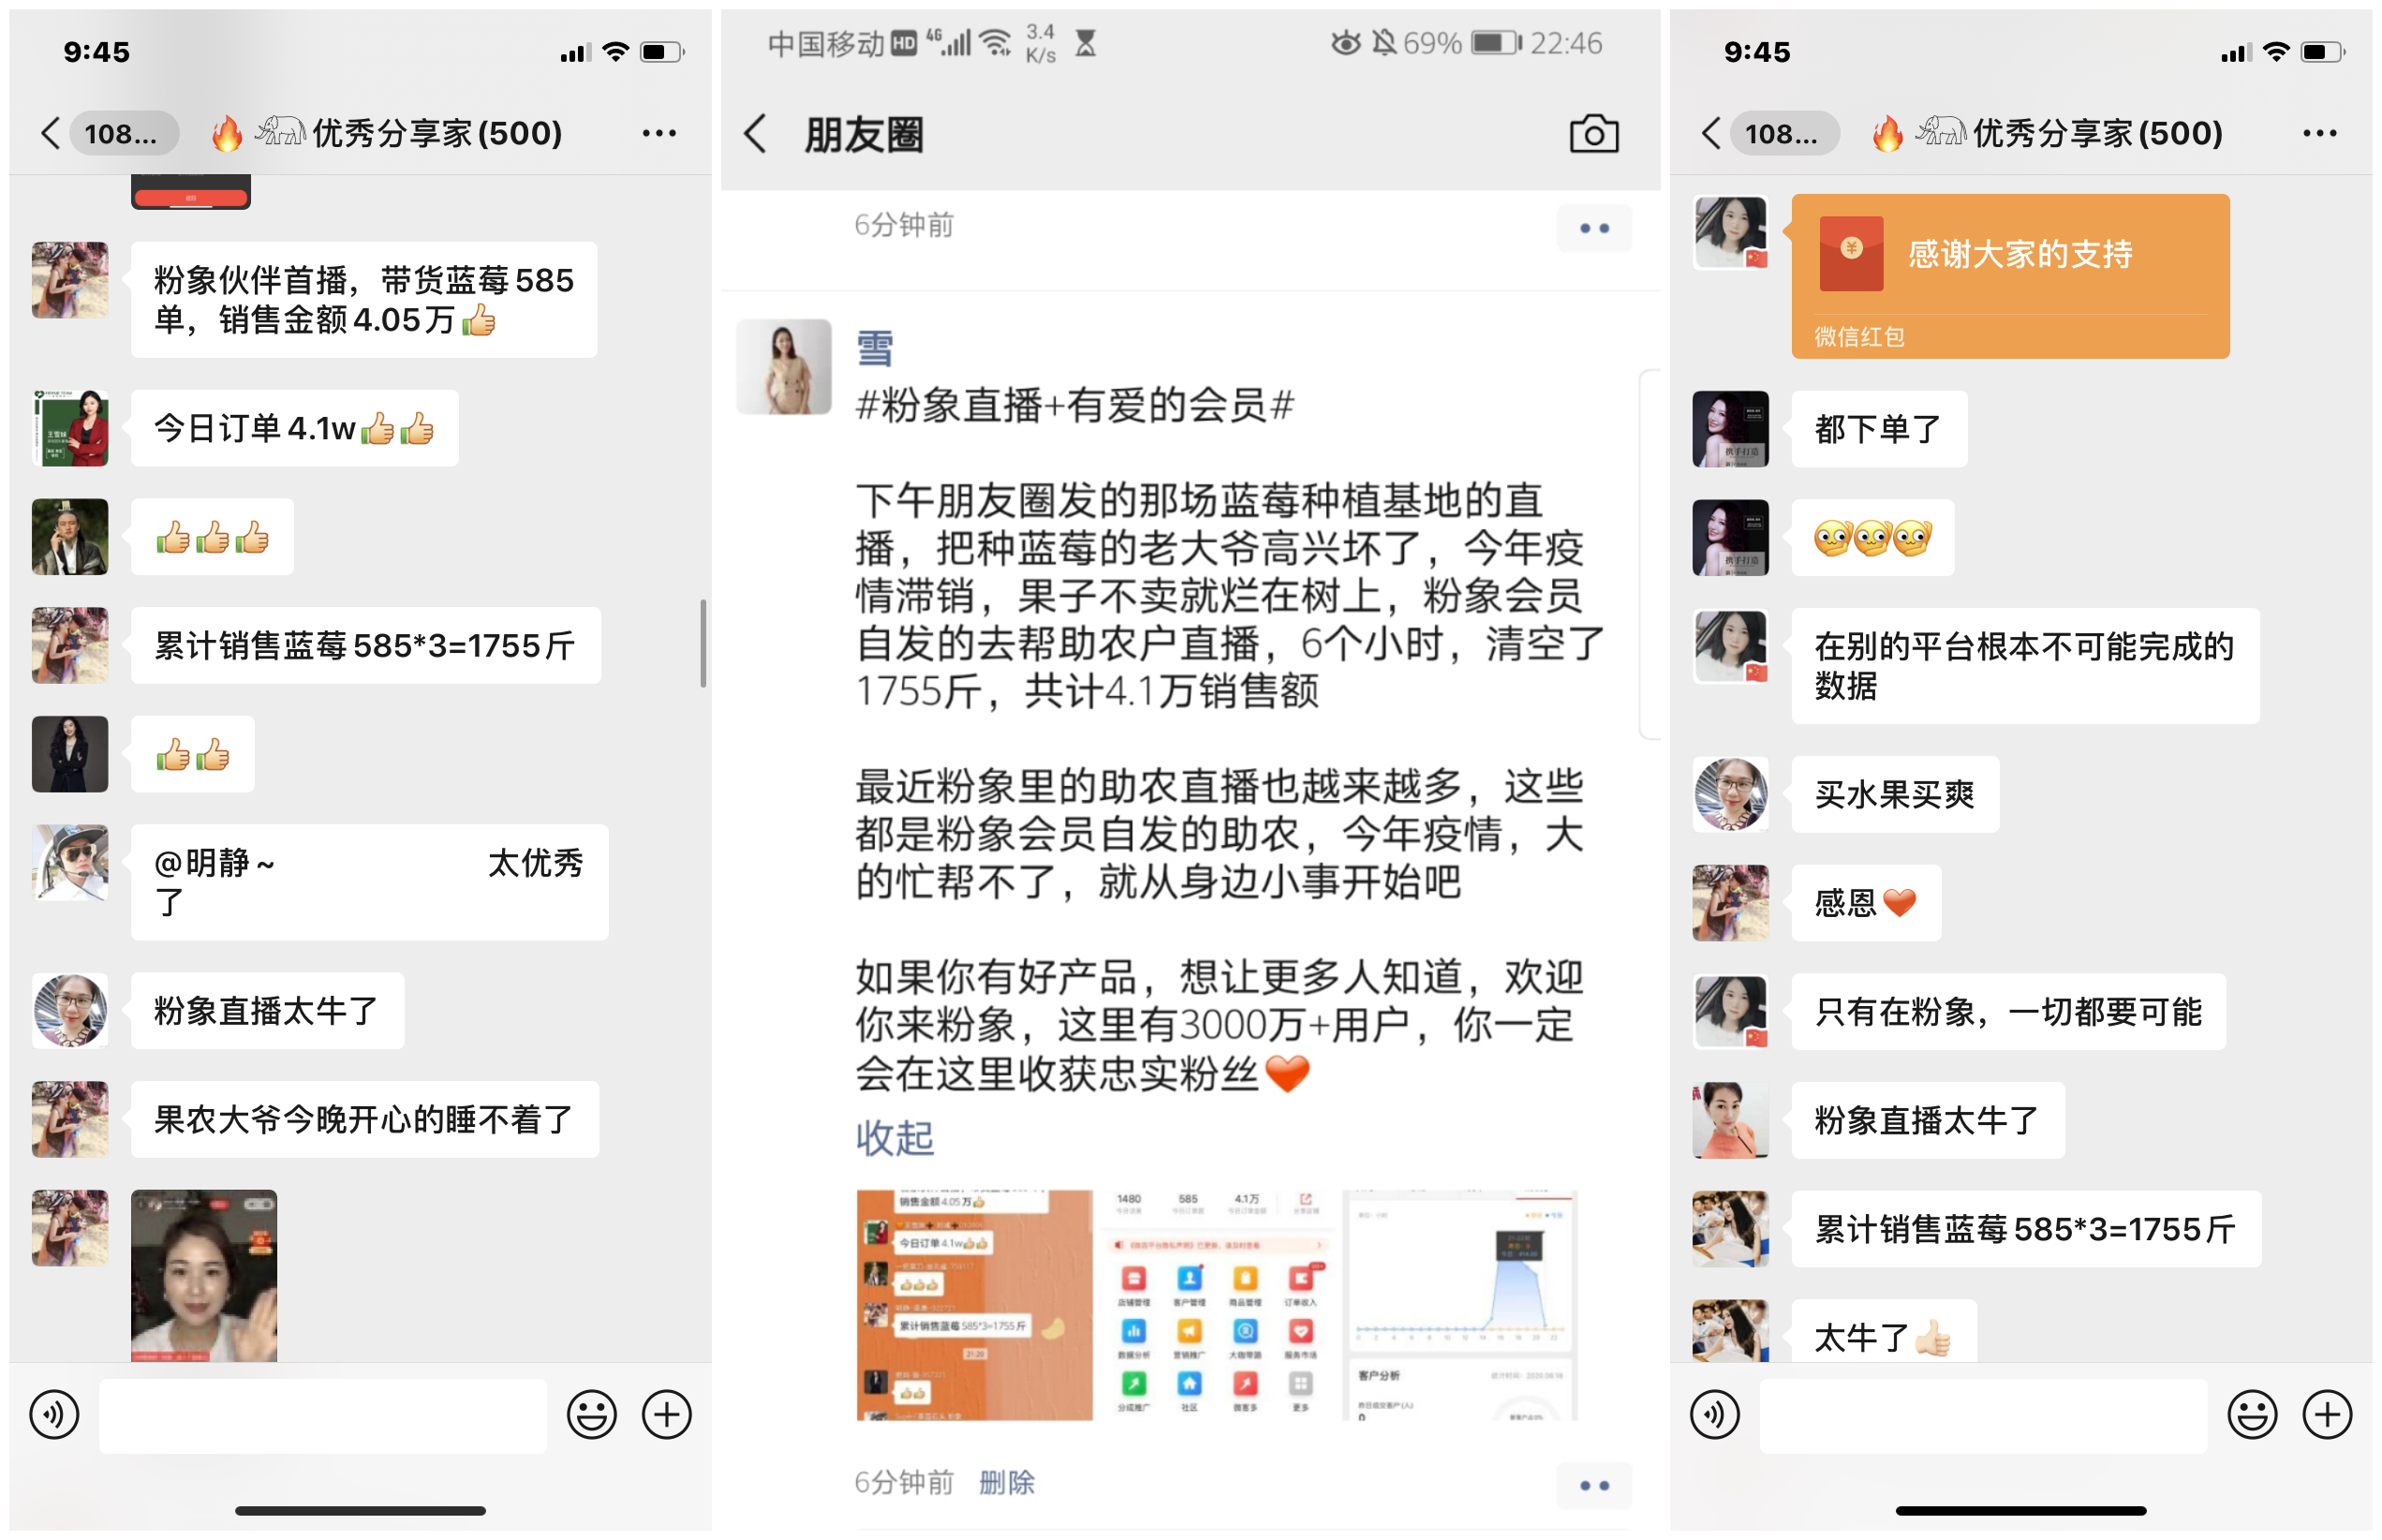The width and height of the screenshot is (2382, 1540).
Task: Open avatar beside 买水果买爽 message
Action: coord(1730,794)
